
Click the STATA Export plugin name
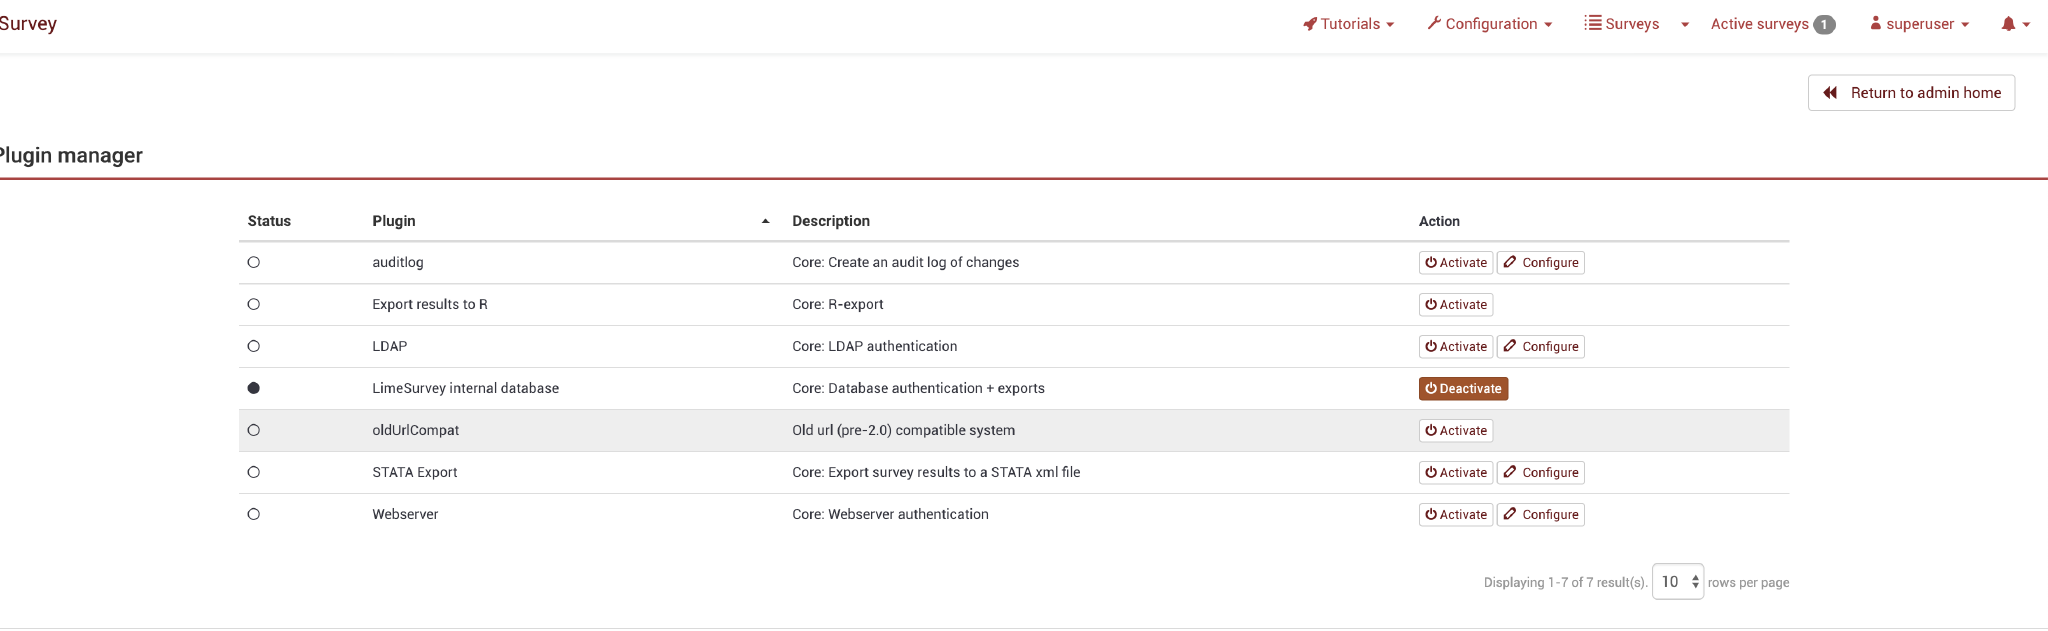pos(415,472)
